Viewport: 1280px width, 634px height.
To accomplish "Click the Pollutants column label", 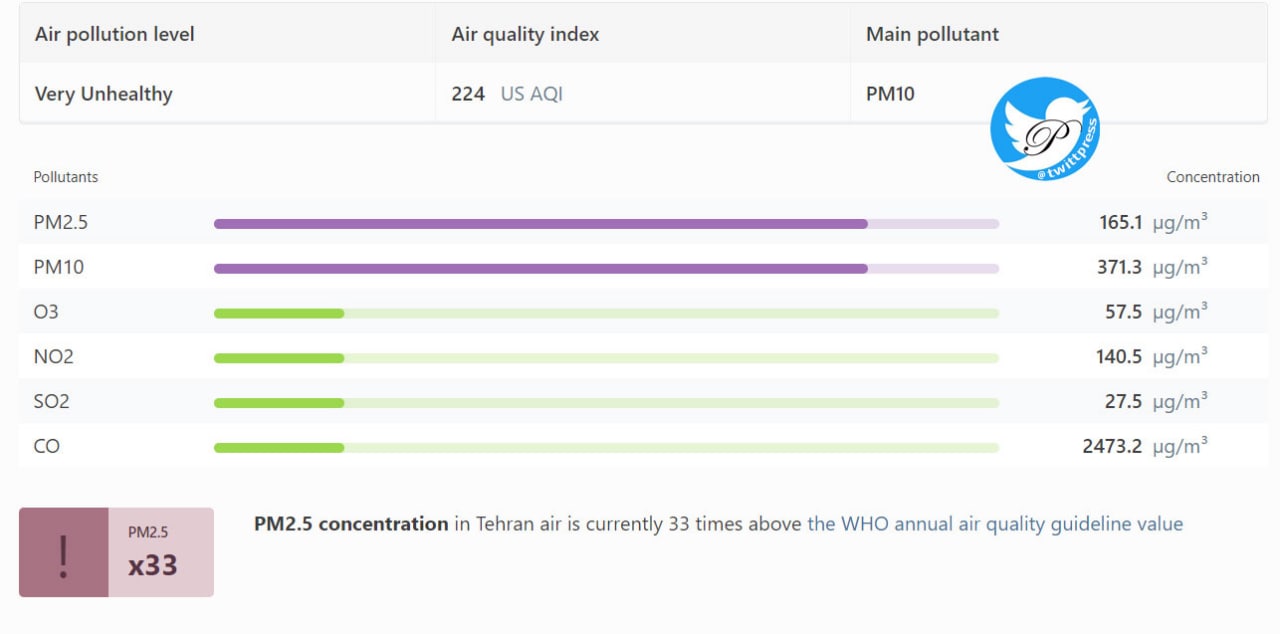I will click(x=66, y=177).
